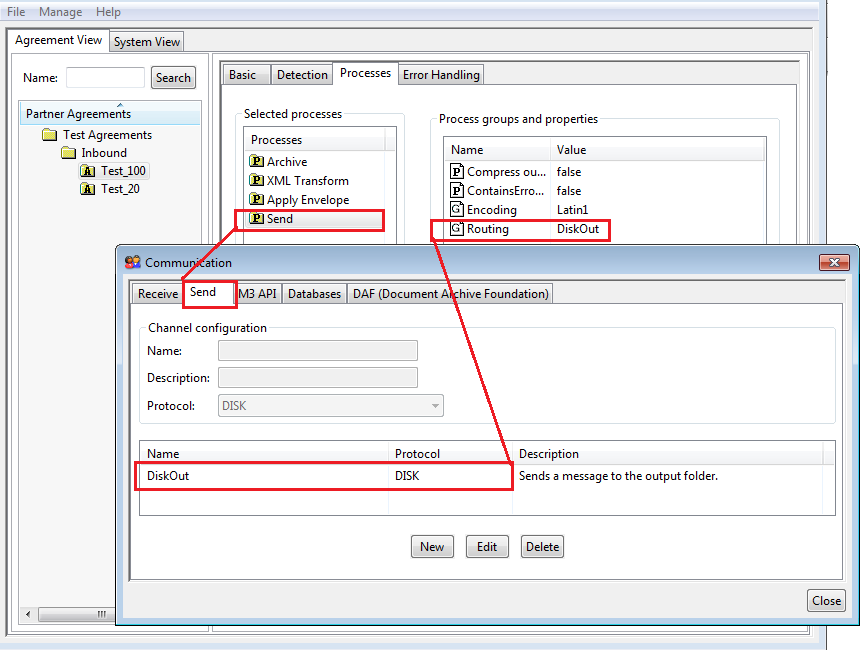Collapse the Partner Agreements panel header
This screenshot has width=863, height=650.
120,105
